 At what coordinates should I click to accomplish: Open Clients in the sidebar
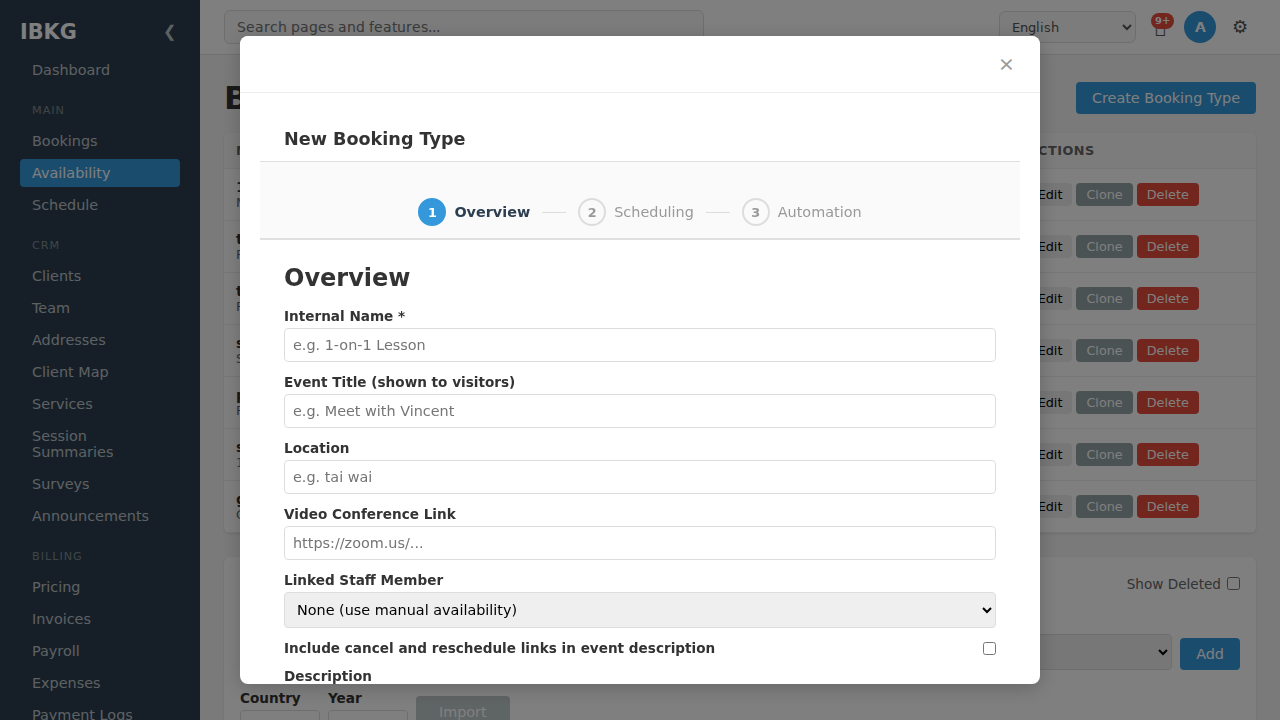100,276
